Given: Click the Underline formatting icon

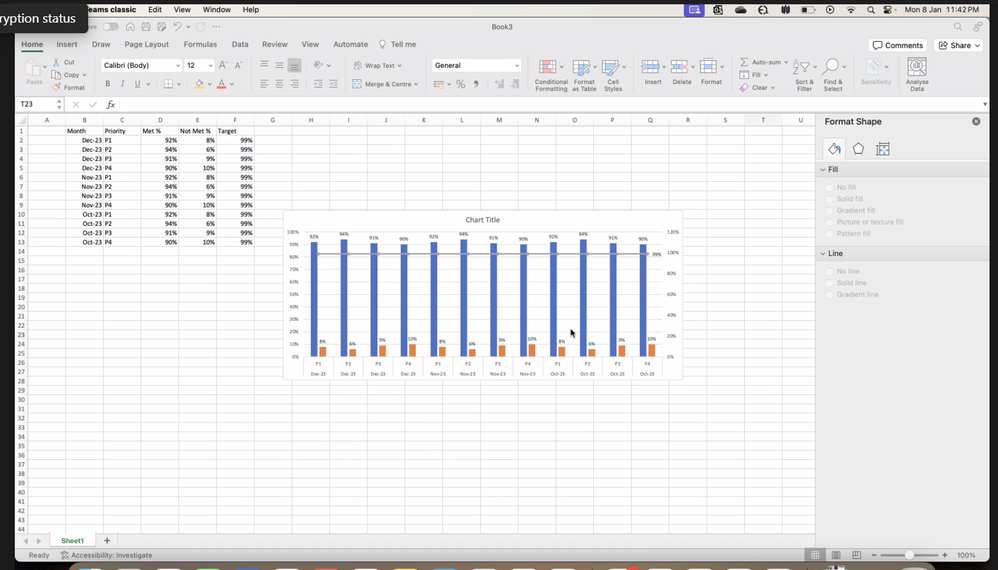Looking at the screenshot, I should [x=137, y=84].
